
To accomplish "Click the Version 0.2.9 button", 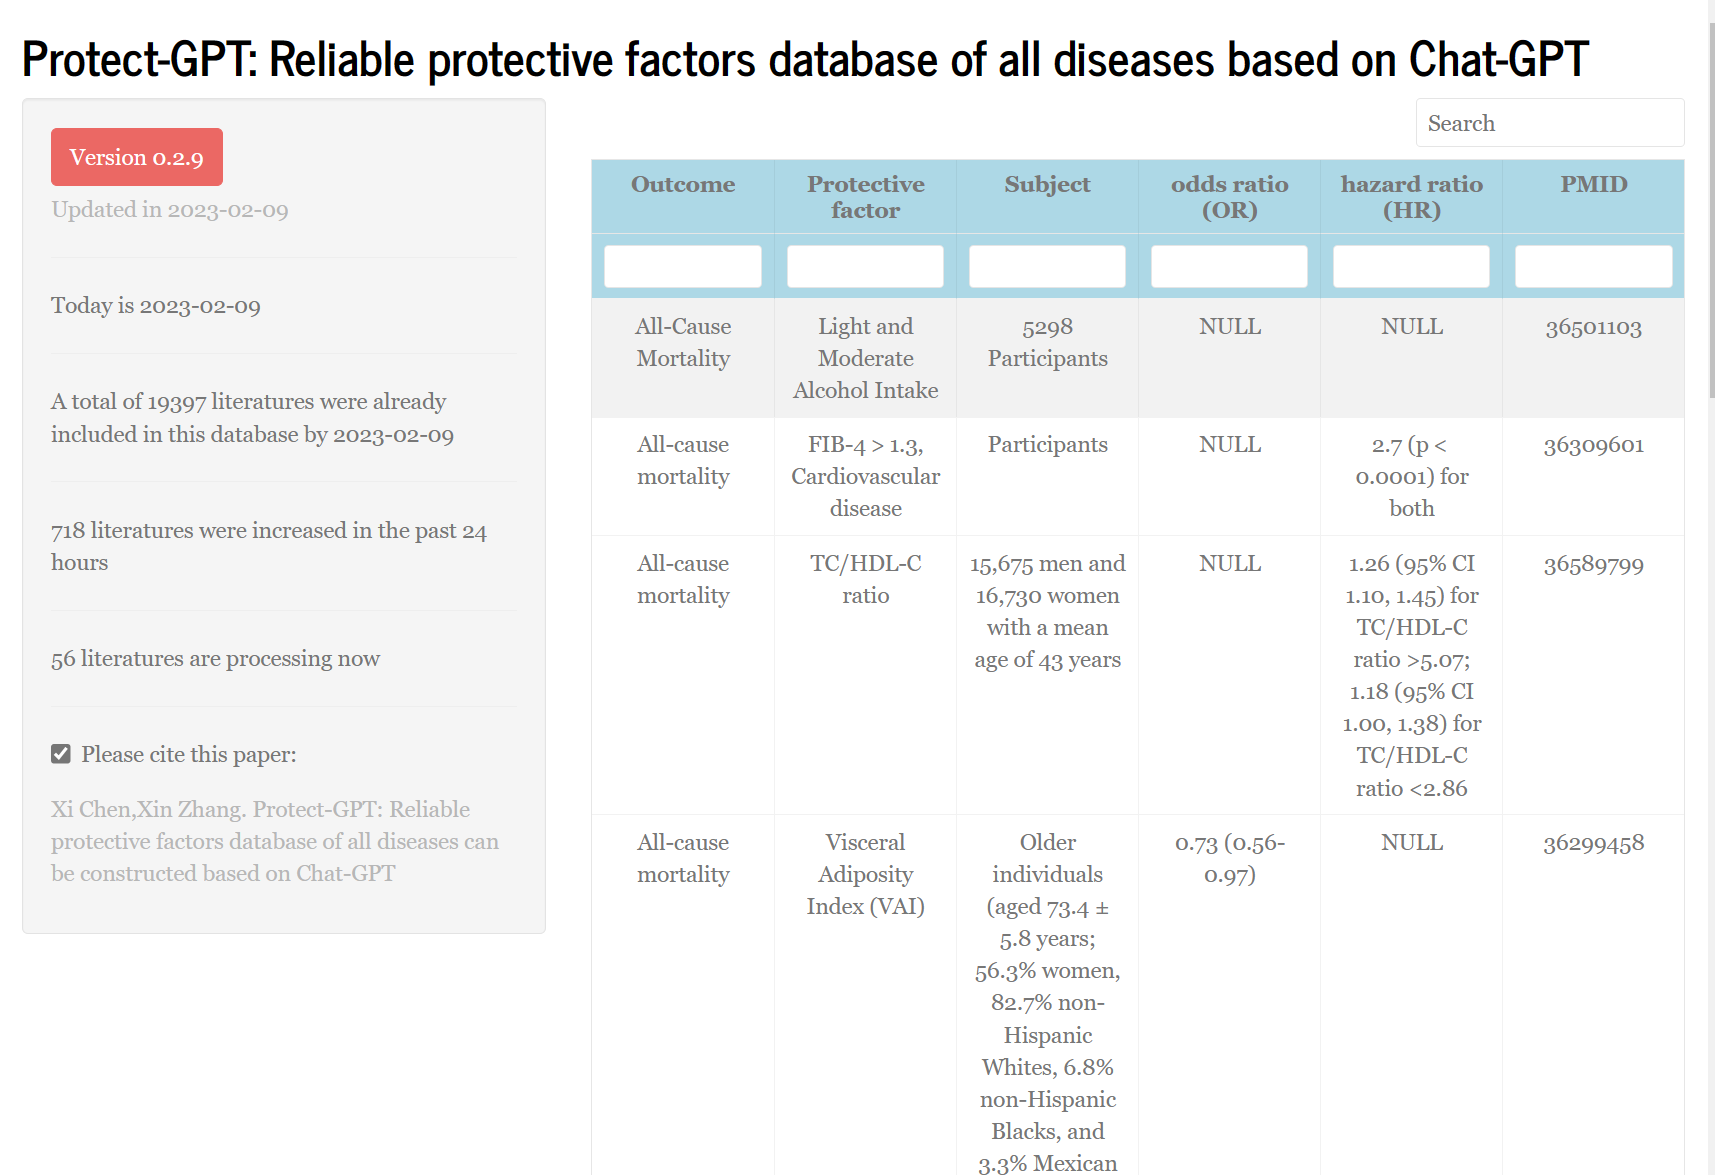I will click(136, 157).
